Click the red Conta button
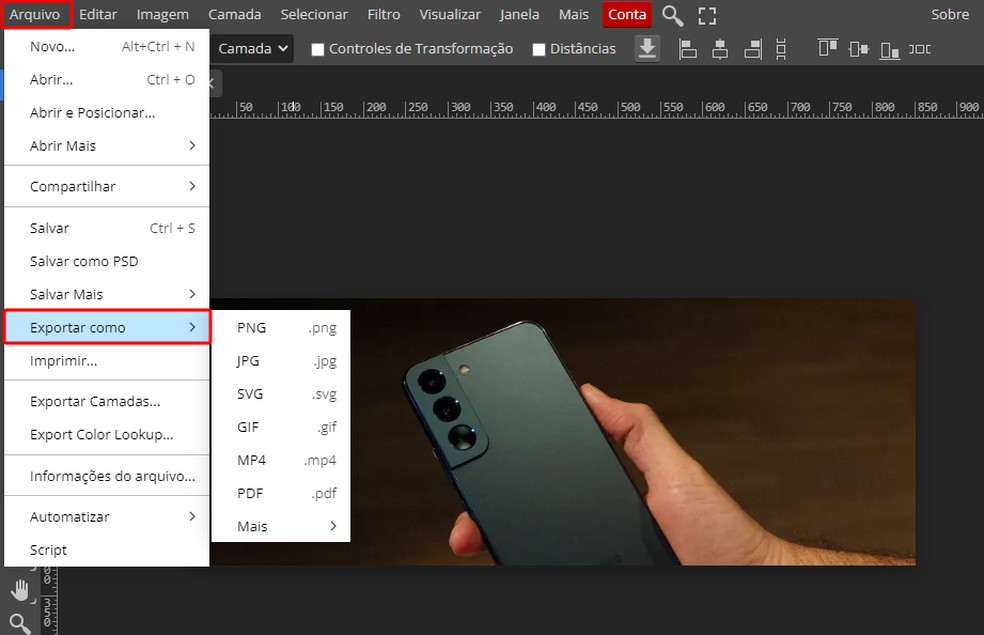The height and width of the screenshot is (635, 984). (627, 15)
